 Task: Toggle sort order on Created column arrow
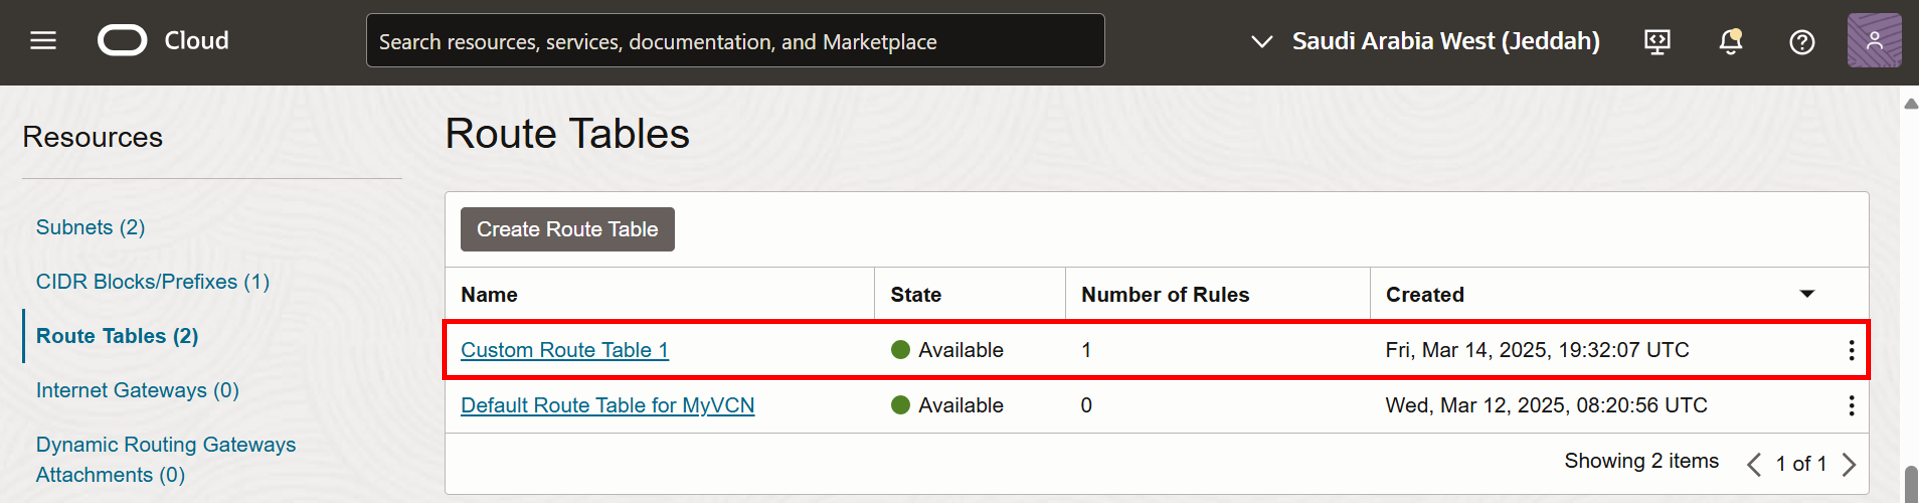click(1807, 294)
